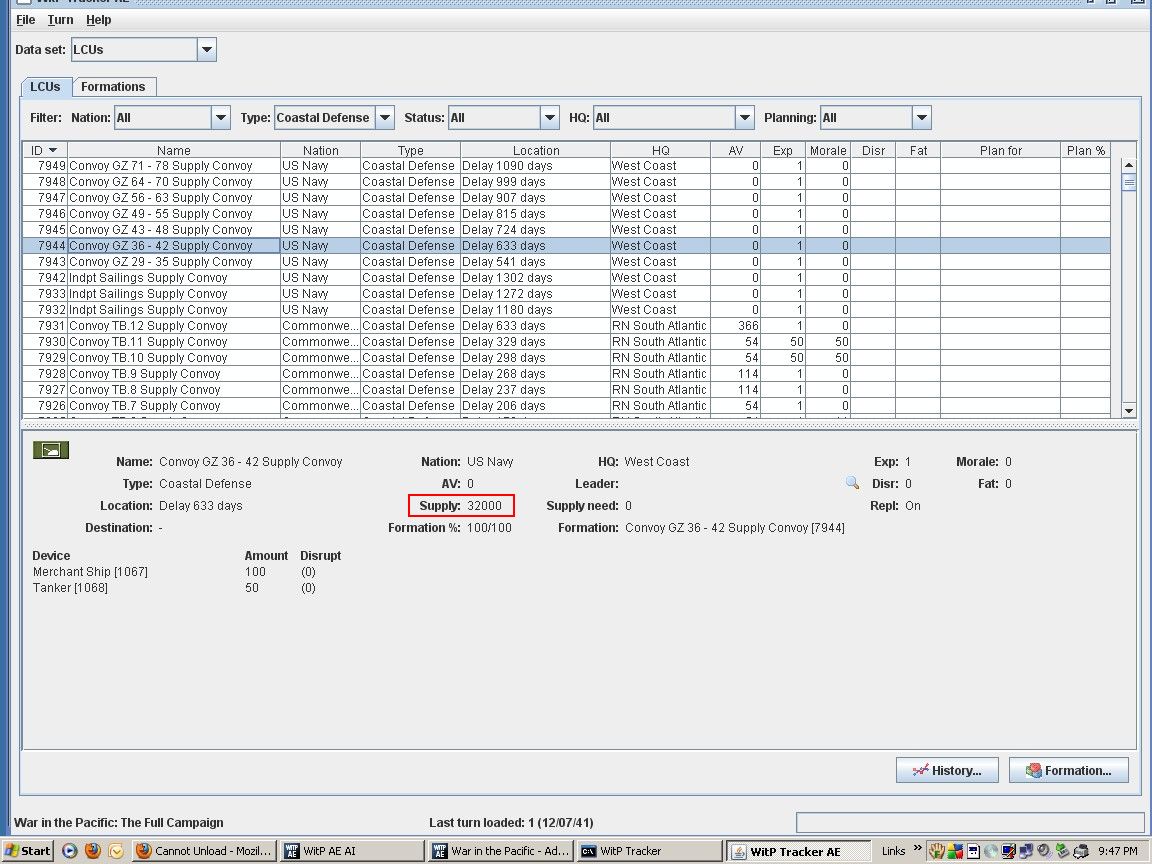Viewport: 1152px width, 864px height.
Task: Click the volume speaker tray icon
Action: (x=1043, y=851)
